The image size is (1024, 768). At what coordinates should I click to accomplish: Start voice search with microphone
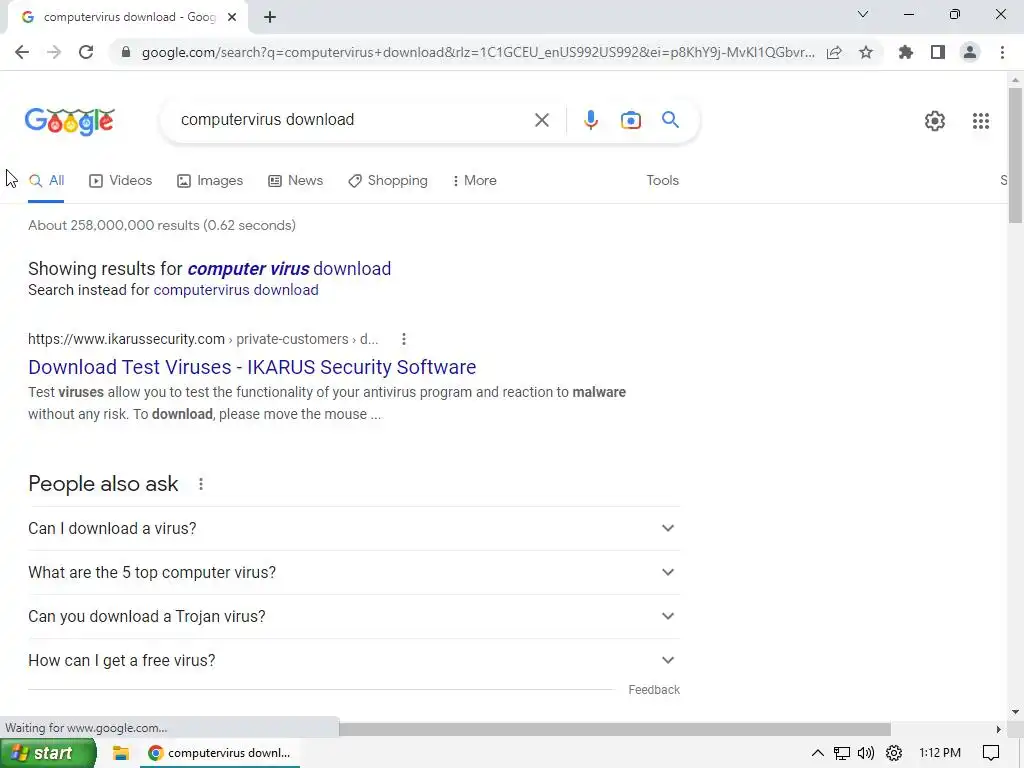tap(590, 120)
